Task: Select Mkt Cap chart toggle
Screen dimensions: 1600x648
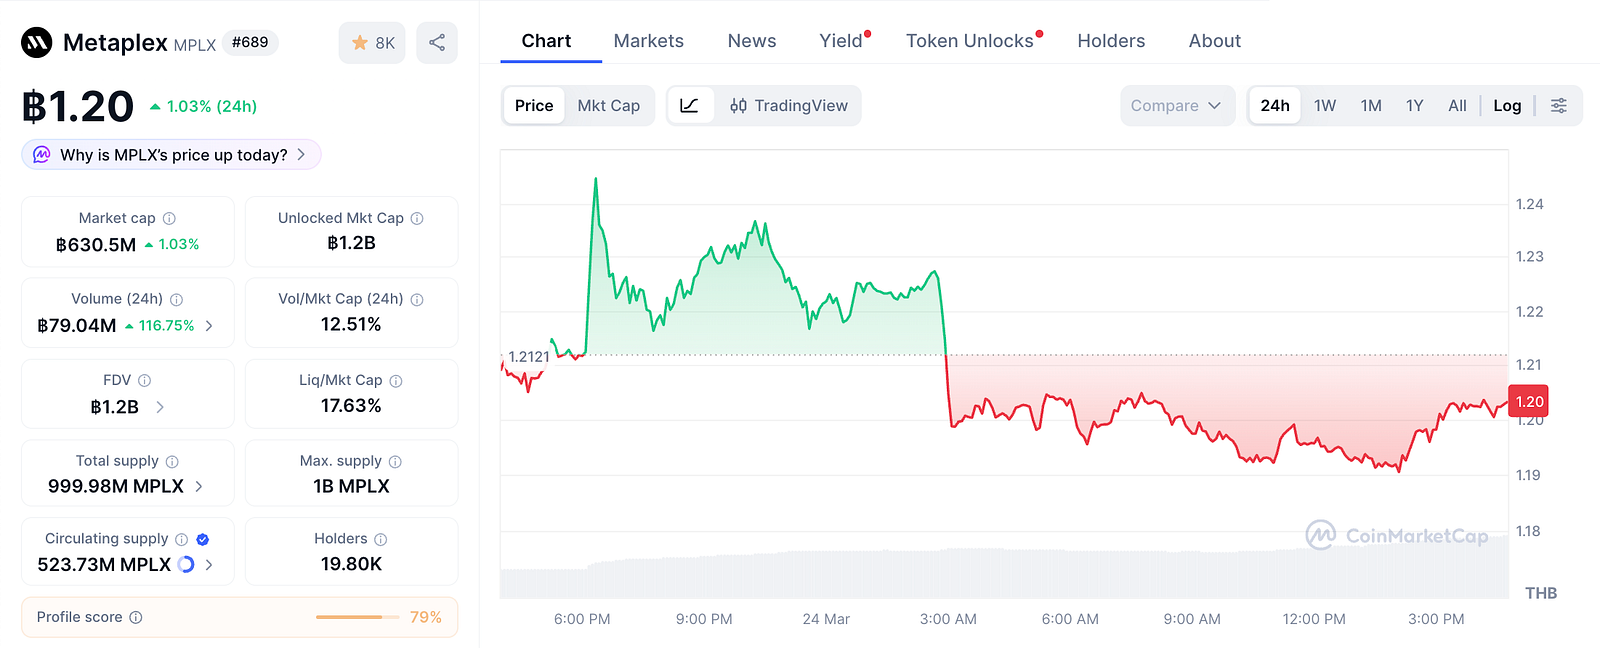Action: (x=608, y=106)
